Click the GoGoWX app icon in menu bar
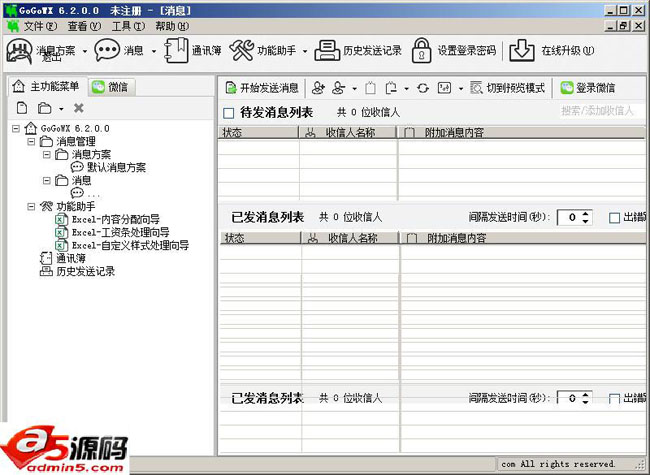Screen dimensions: 650x475 point(13,26)
